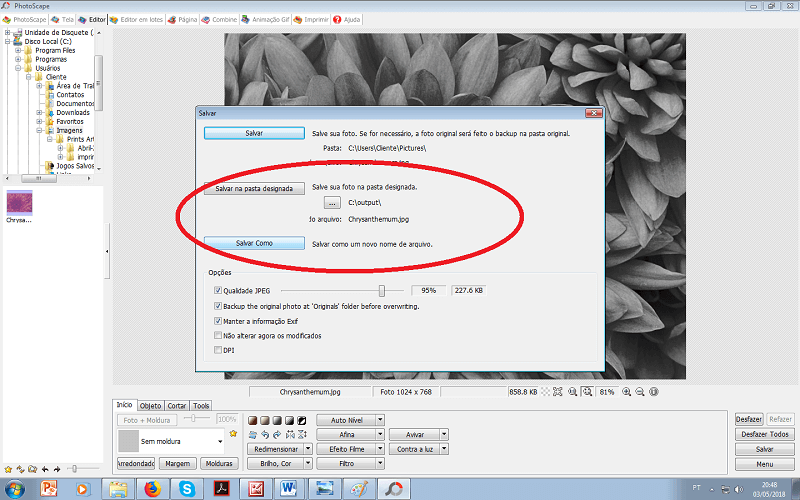Open the Combine tab
Viewport: 800px width, 500px height.
[222, 19]
